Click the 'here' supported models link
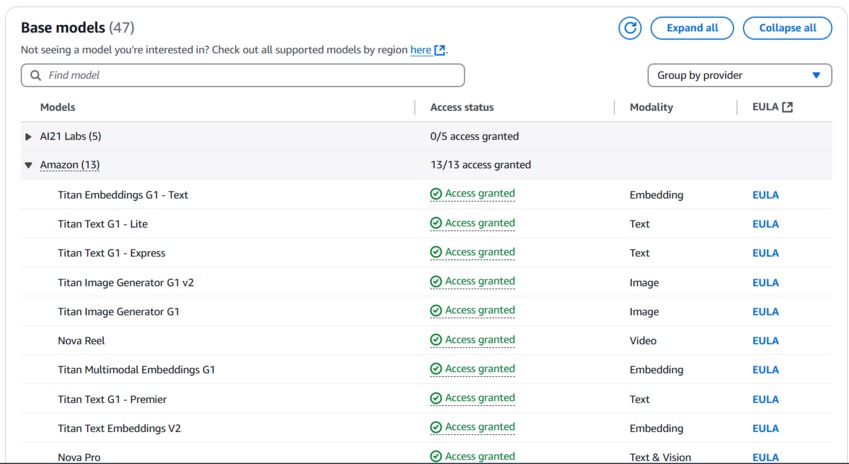Viewport: 849px width, 464px height. pyautogui.click(x=420, y=50)
